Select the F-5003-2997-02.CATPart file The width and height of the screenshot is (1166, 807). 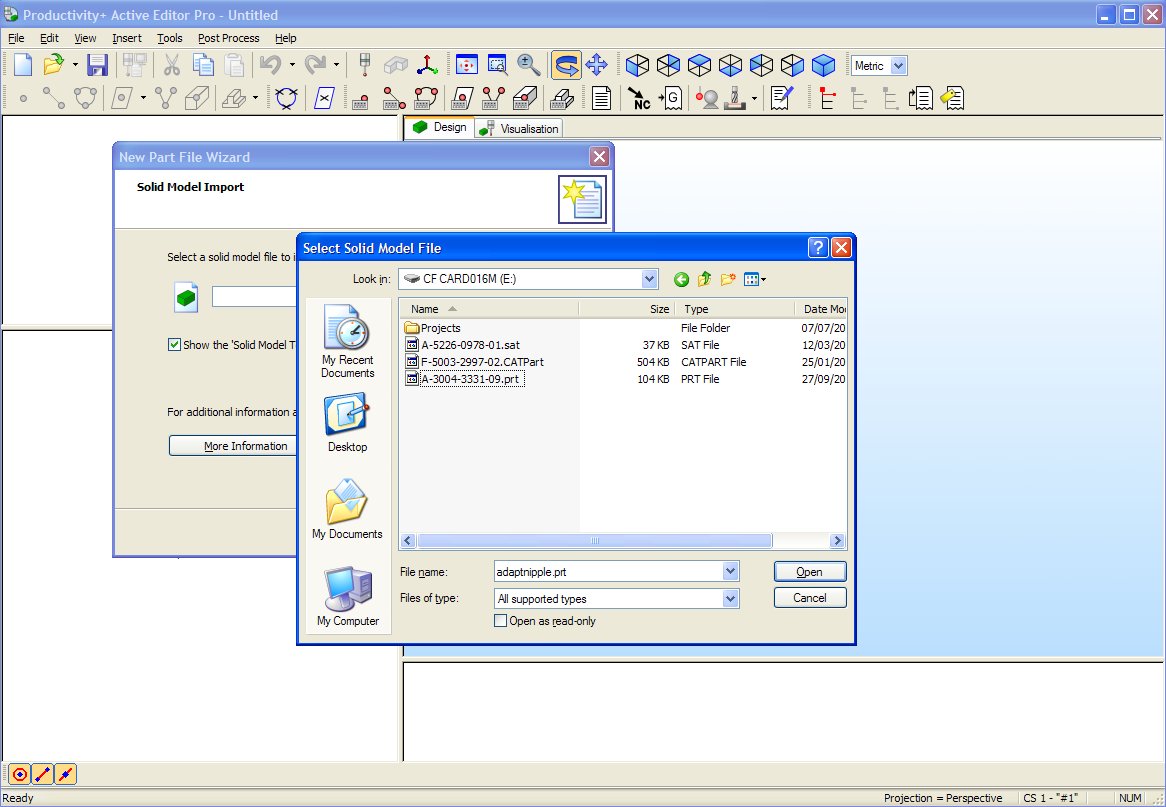click(482, 362)
